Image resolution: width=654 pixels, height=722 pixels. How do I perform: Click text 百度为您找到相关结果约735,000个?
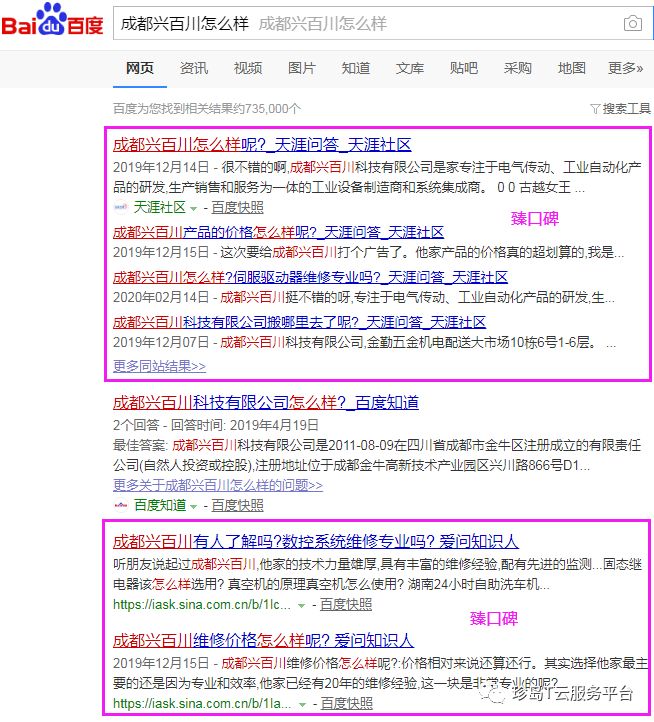tap(207, 109)
